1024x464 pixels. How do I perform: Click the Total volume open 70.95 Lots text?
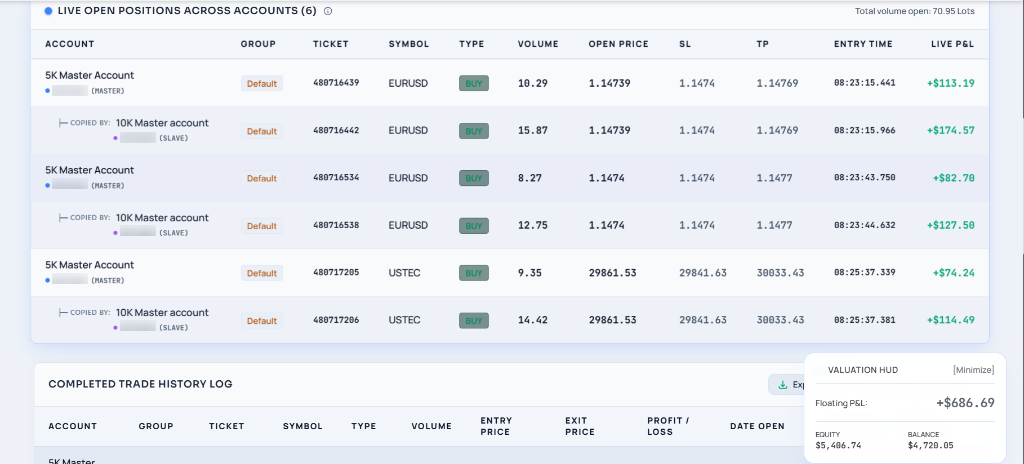click(914, 11)
